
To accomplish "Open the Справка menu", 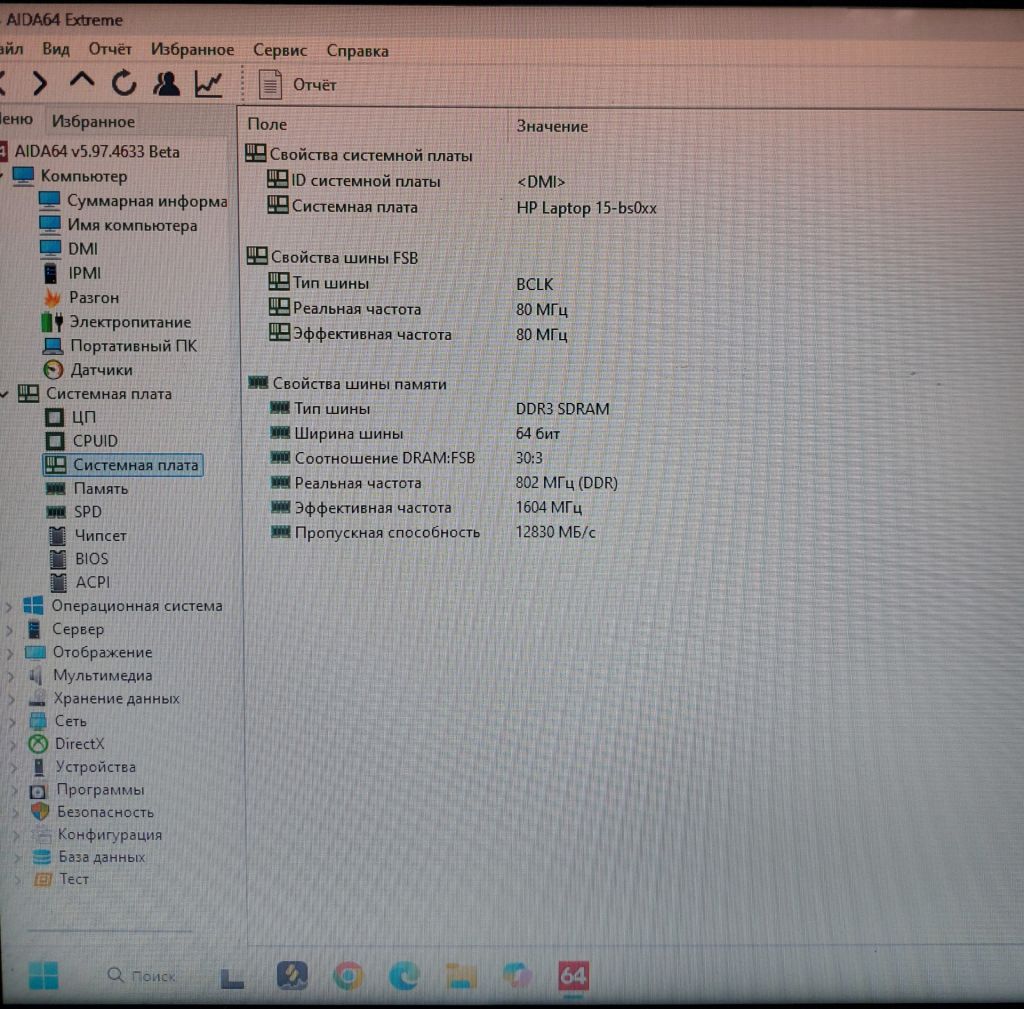I will [358, 51].
